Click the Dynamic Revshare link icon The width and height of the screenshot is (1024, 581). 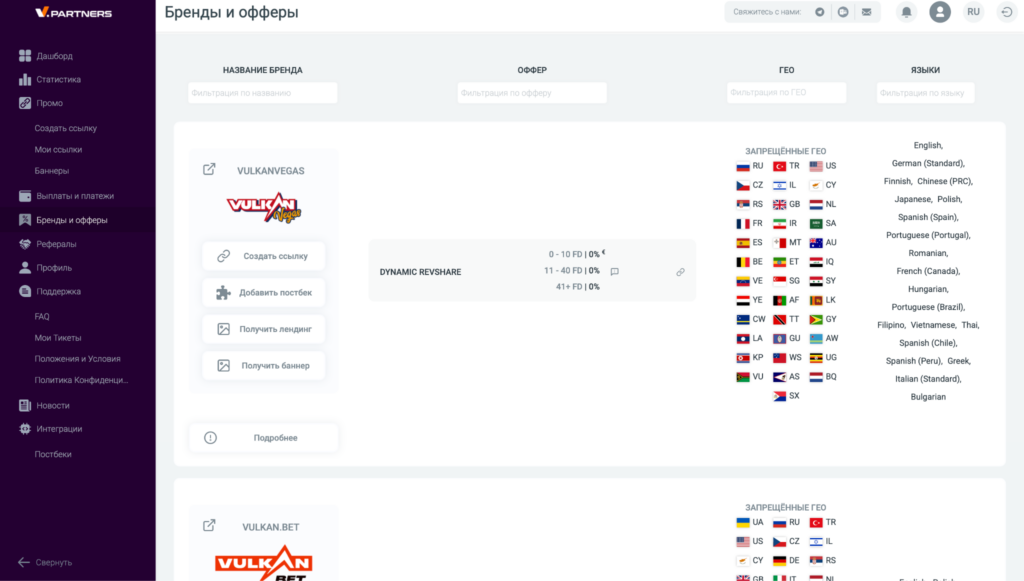680,272
